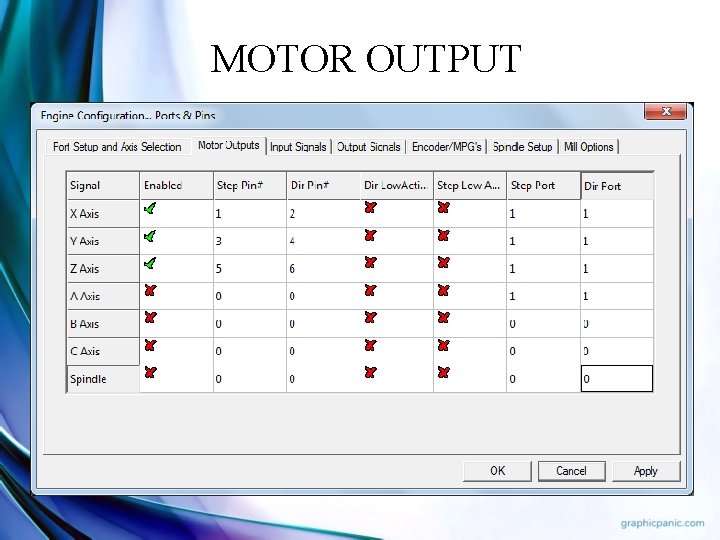Toggle Spindle Dir LowActive icon
720x540 pixels.
(x=371, y=372)
